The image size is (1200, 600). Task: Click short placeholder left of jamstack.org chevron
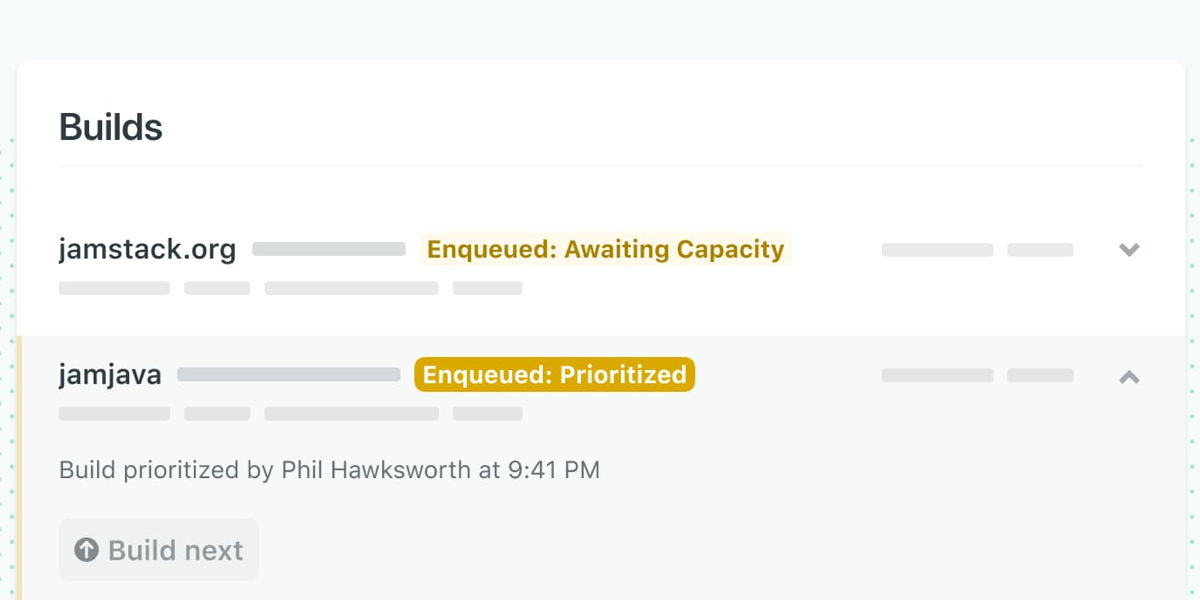pos(1040,250)
